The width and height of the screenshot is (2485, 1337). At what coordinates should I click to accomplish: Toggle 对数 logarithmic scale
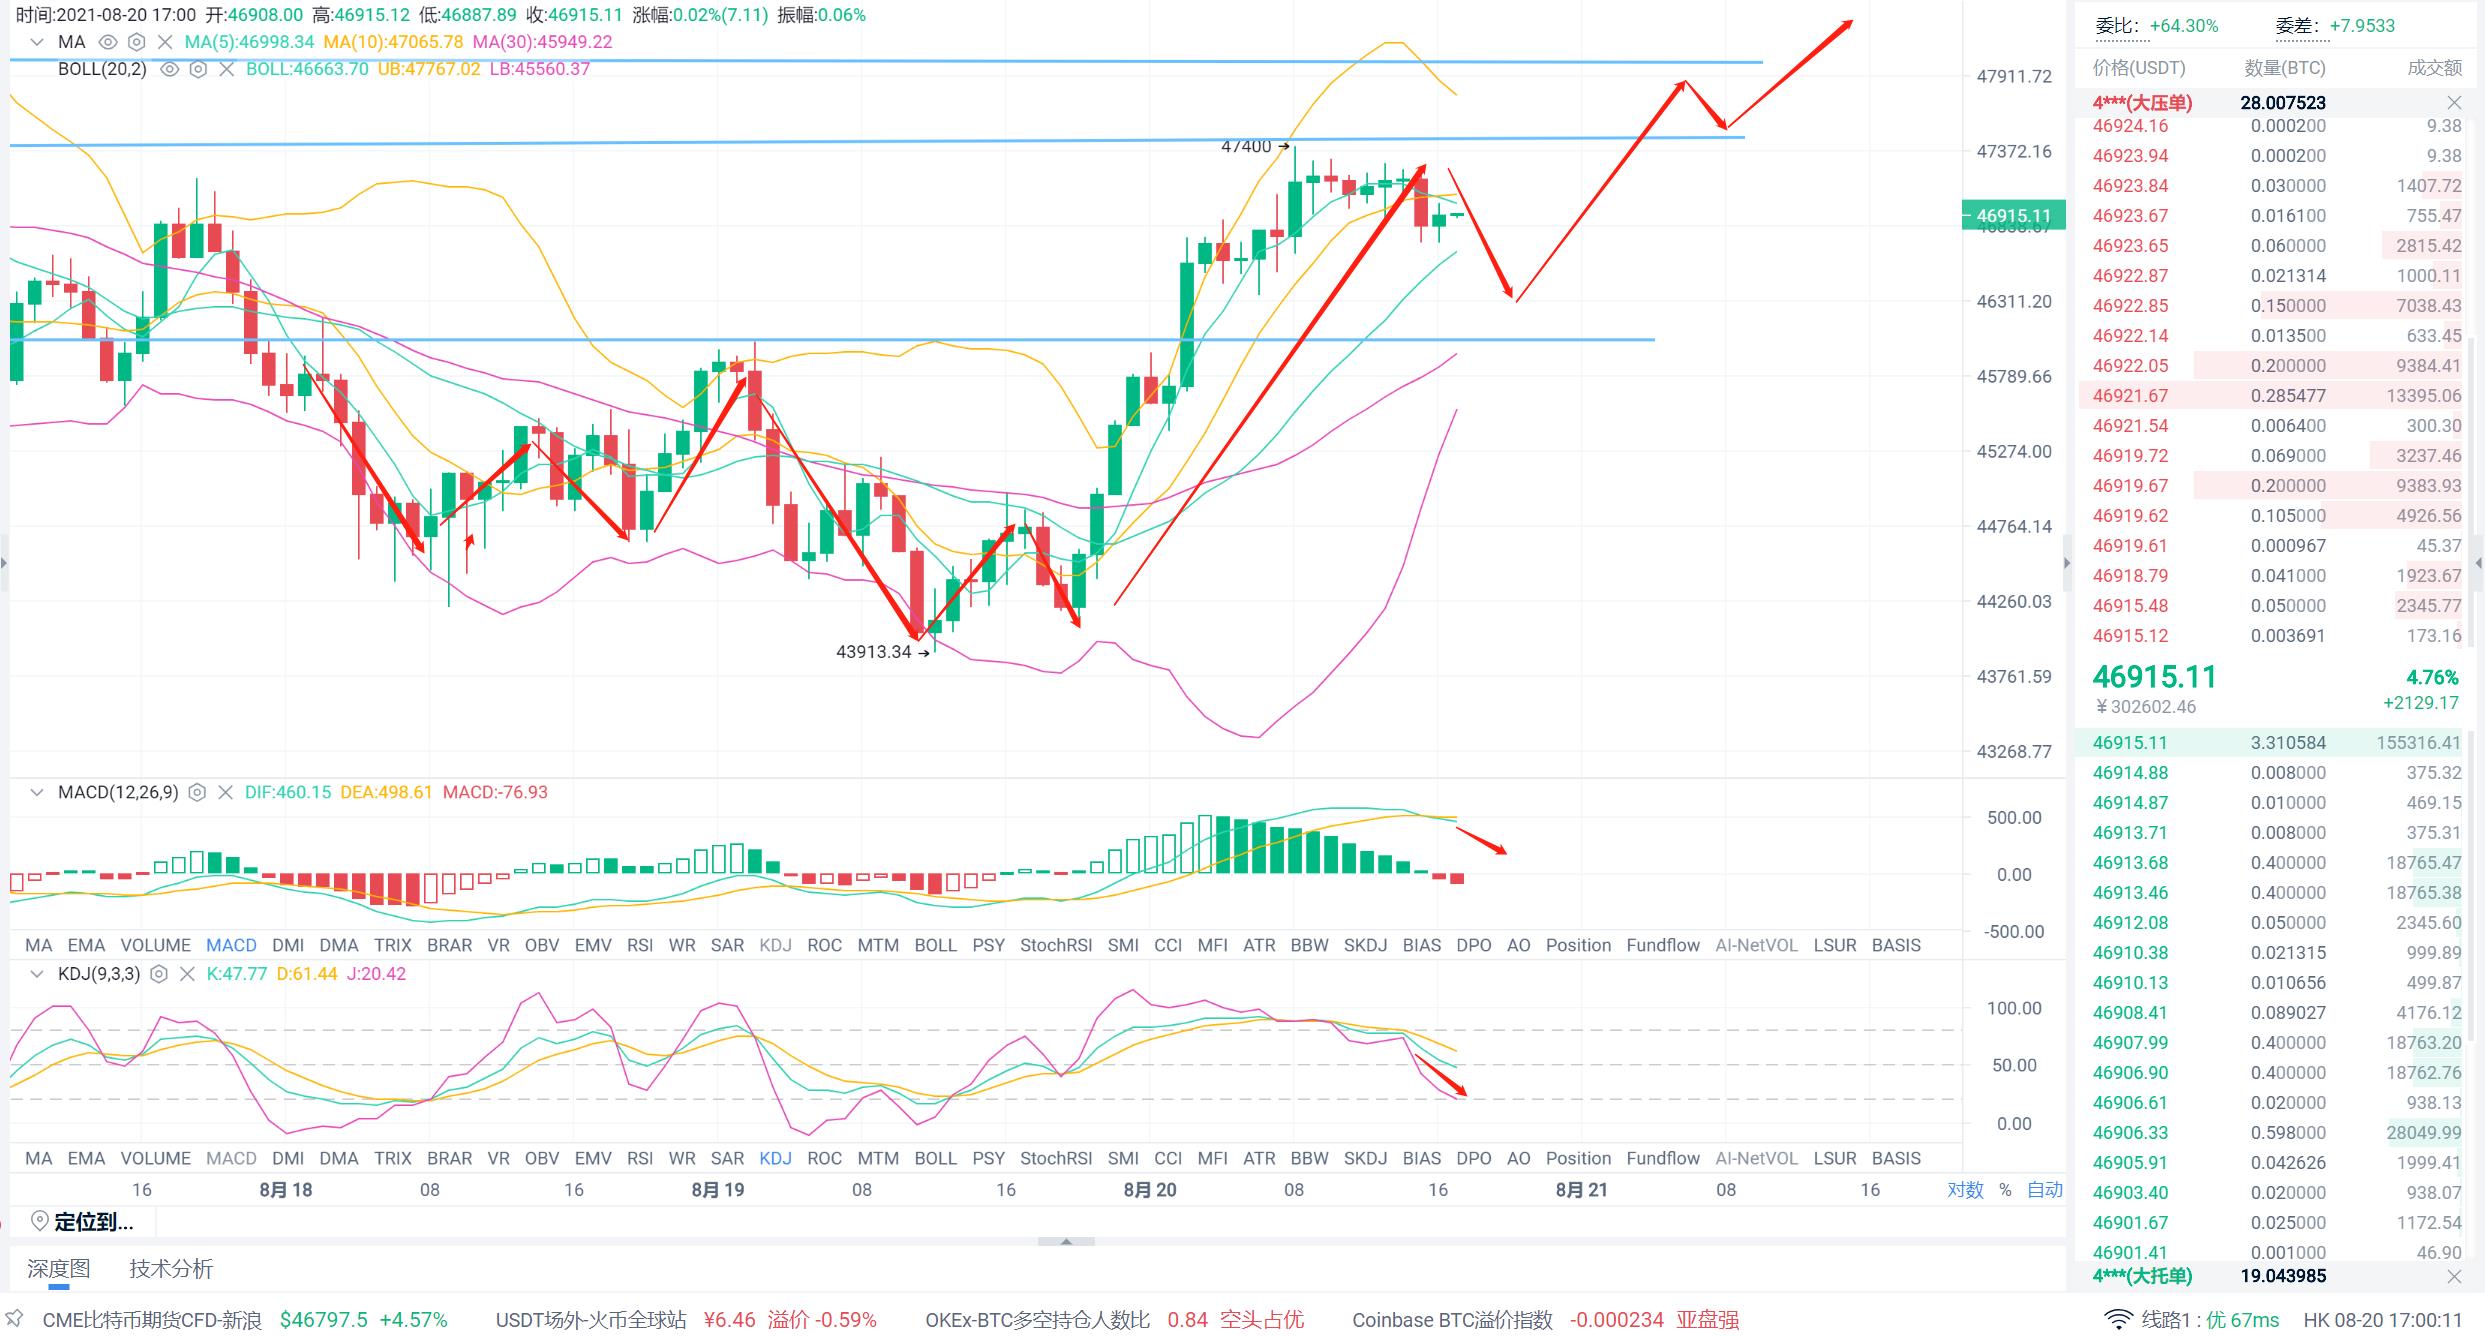coord(1965,1189)
